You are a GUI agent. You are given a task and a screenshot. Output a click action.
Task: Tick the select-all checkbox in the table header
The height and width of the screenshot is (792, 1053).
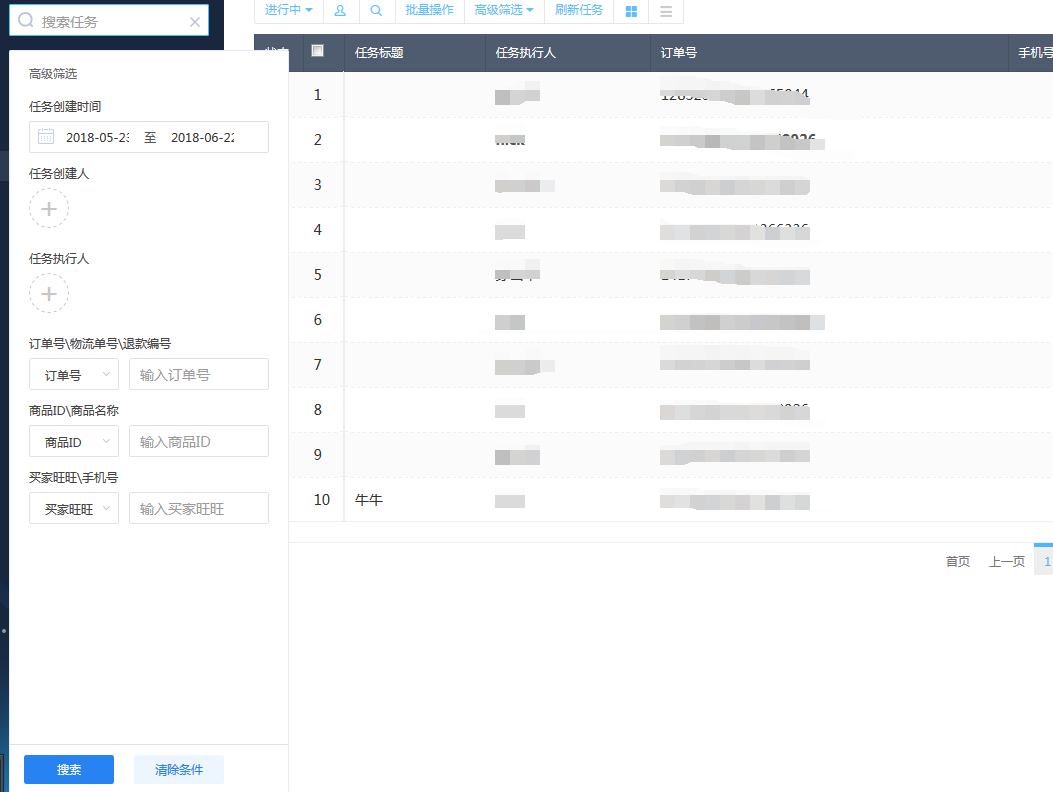[318, 51]
